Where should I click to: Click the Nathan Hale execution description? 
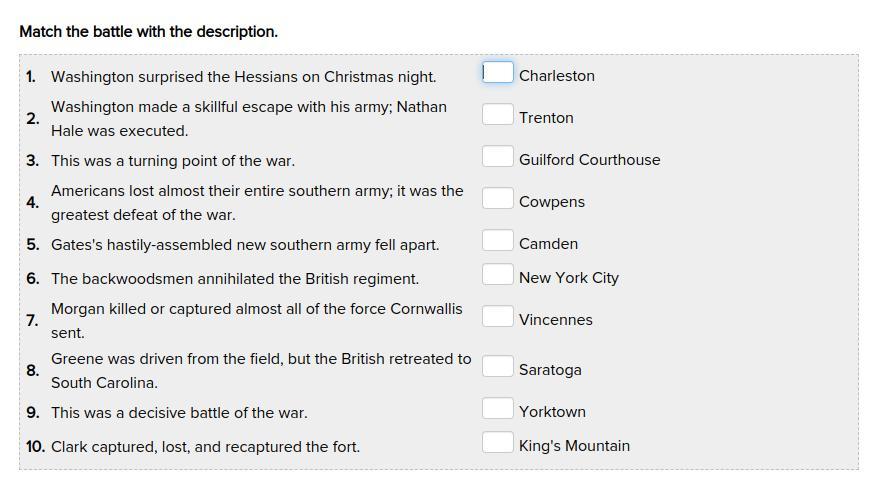click(x=249, y=119)
